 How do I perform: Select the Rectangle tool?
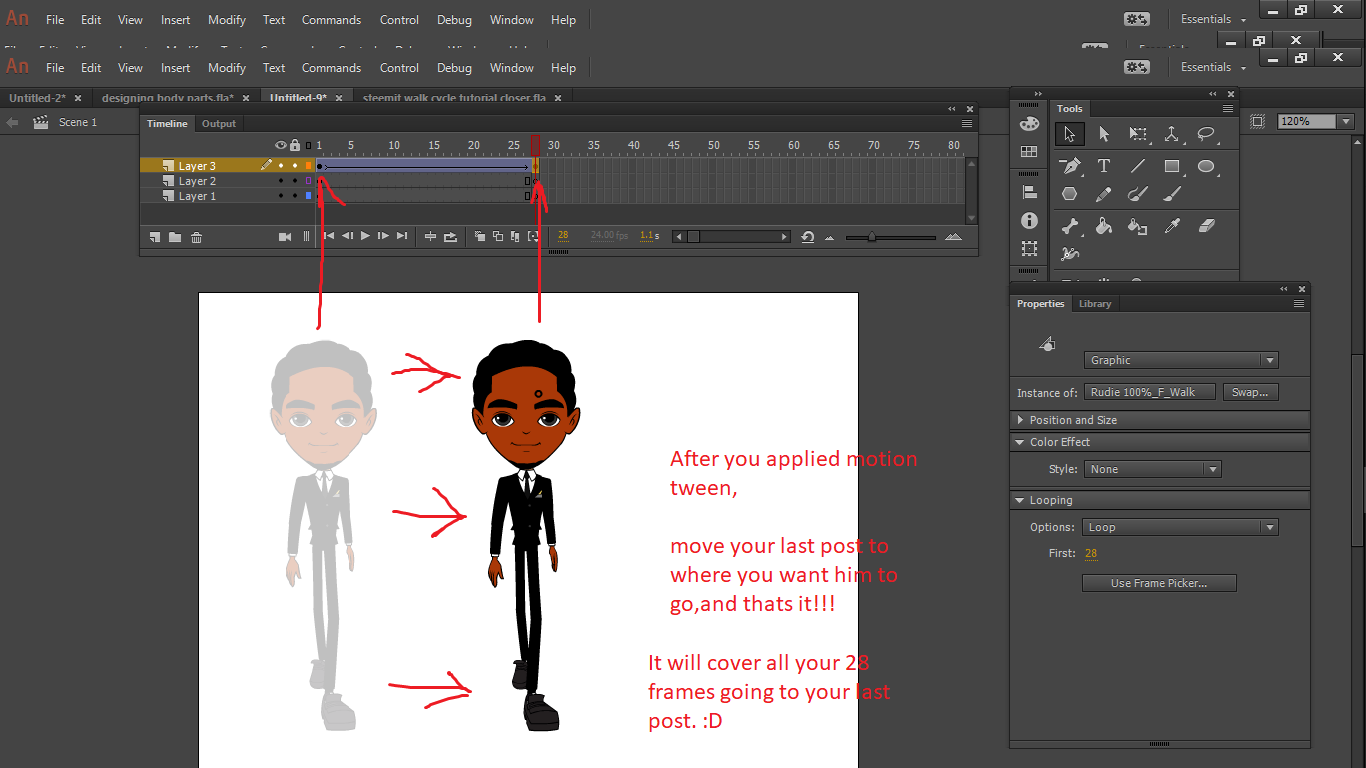pos(1172,166)
